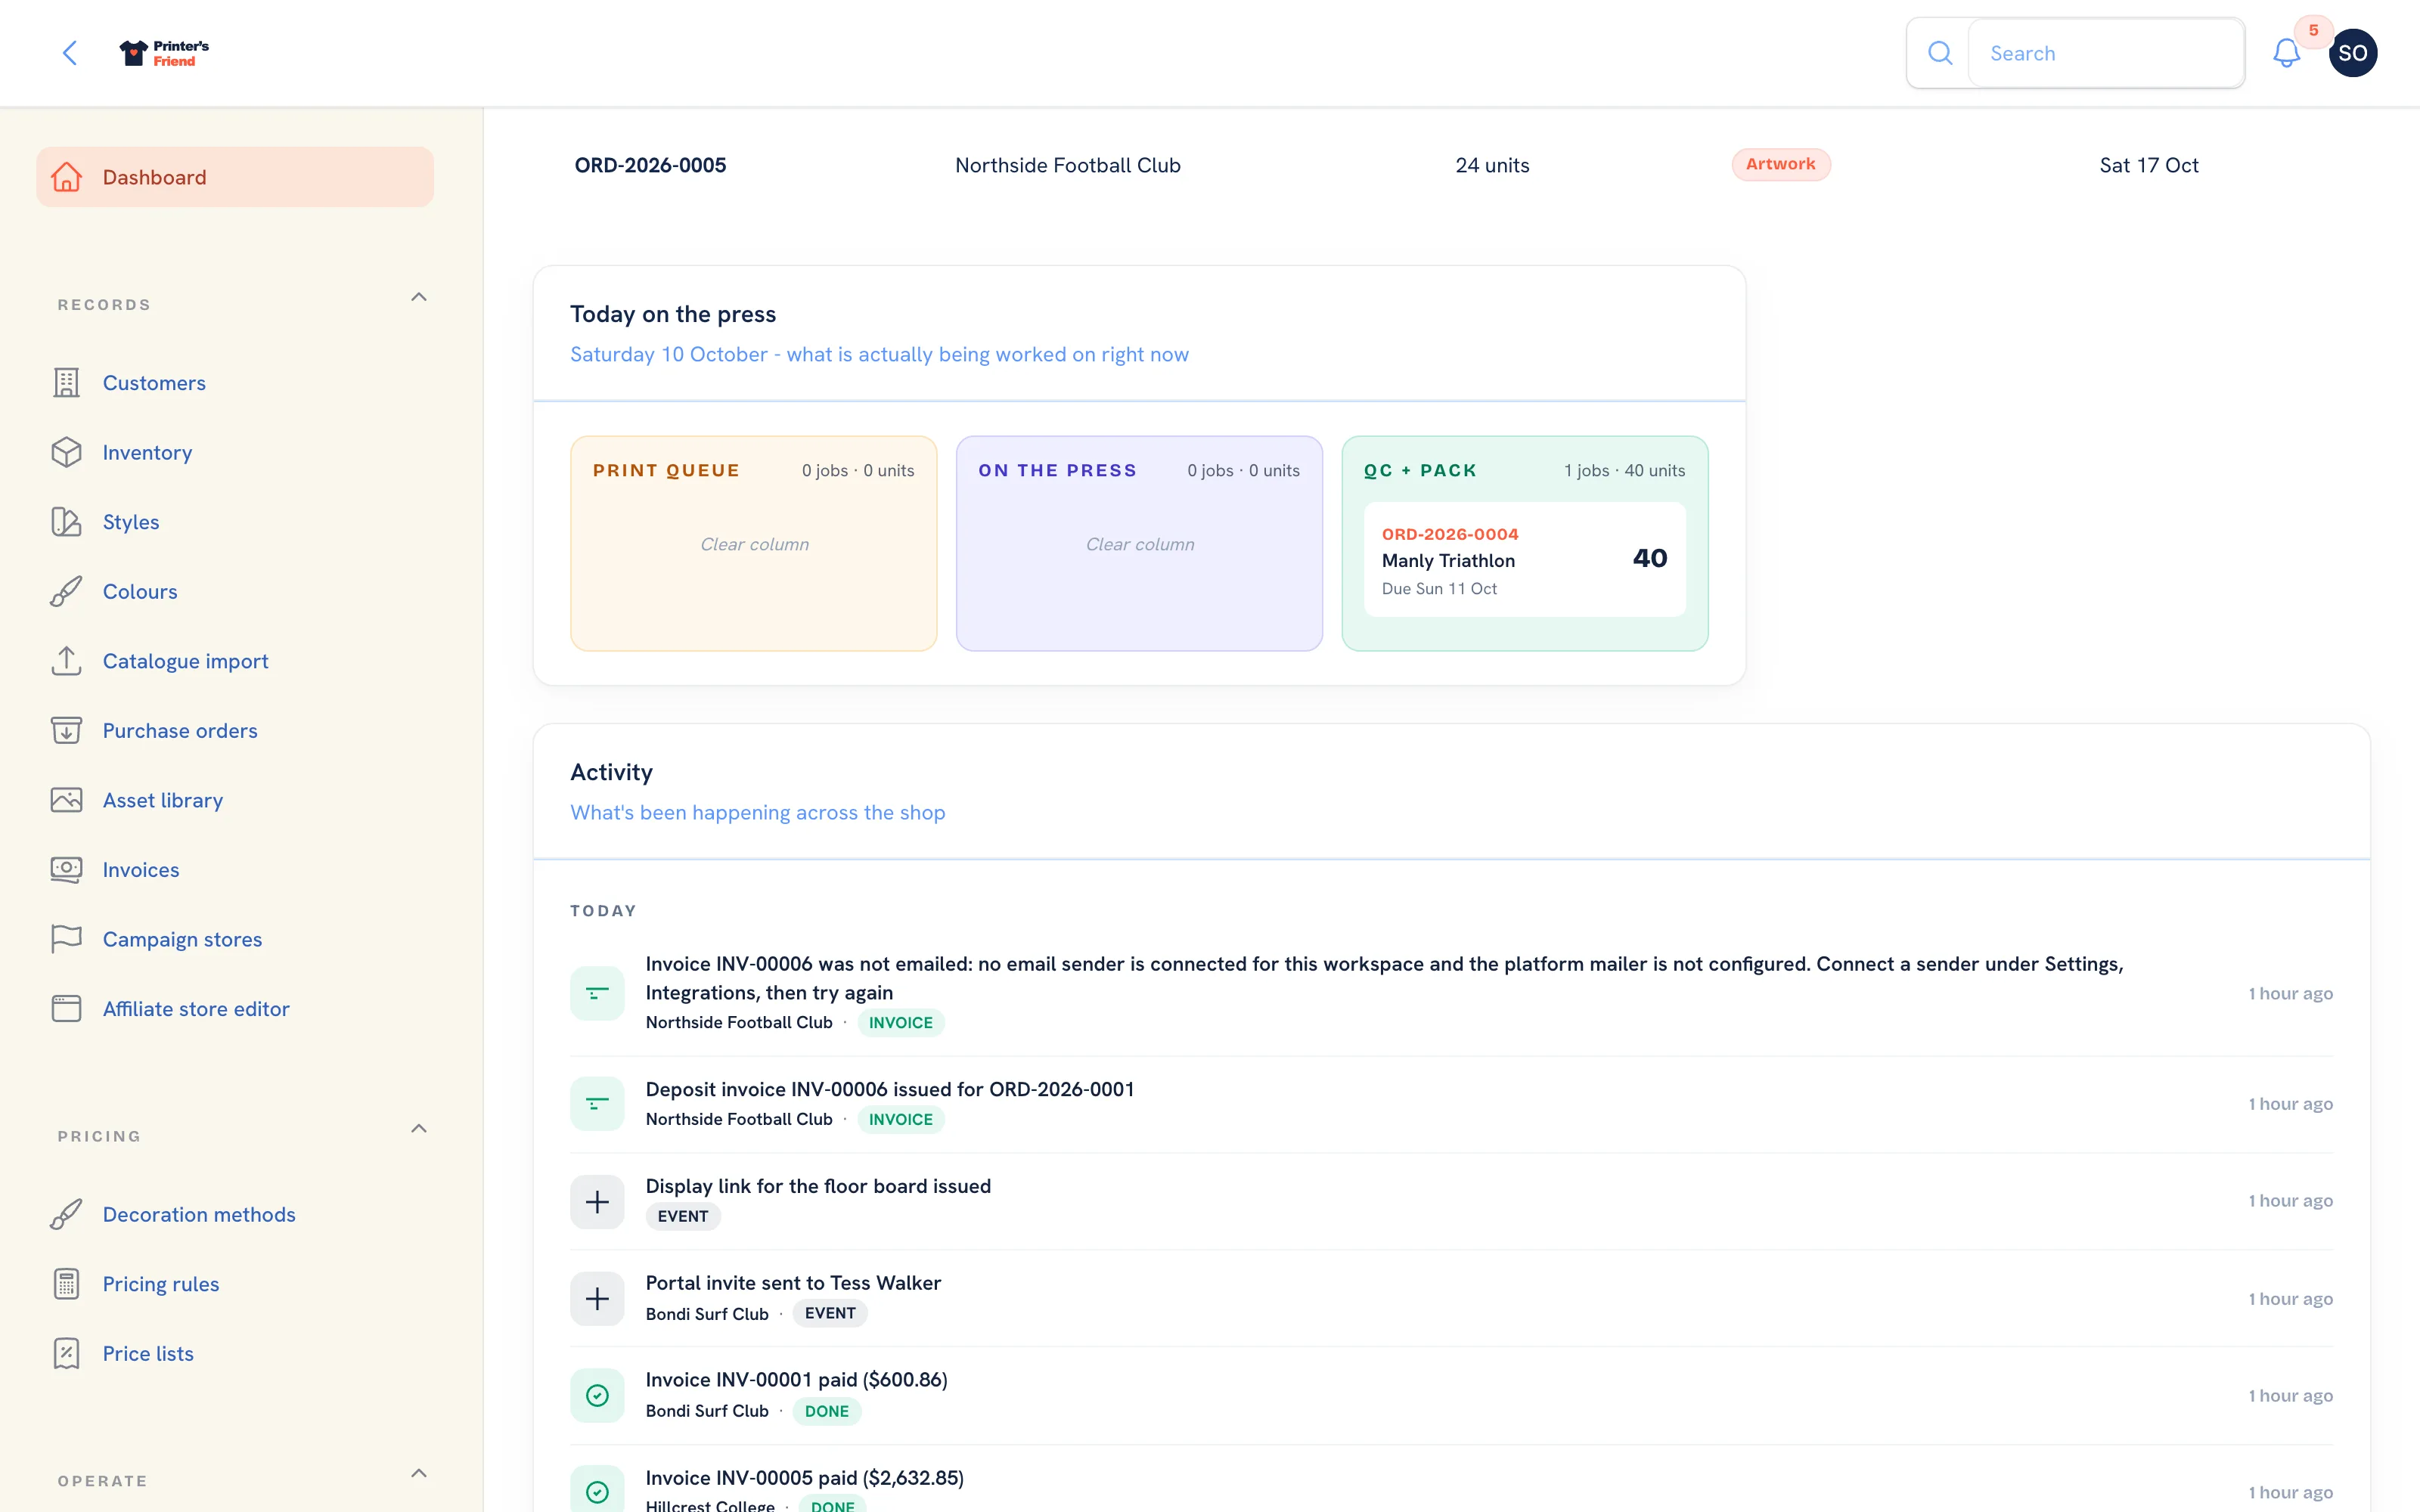The height and width of the screenshot is (1512, 2420).
Task: Type in the Search field
Action: (2105, 53)
